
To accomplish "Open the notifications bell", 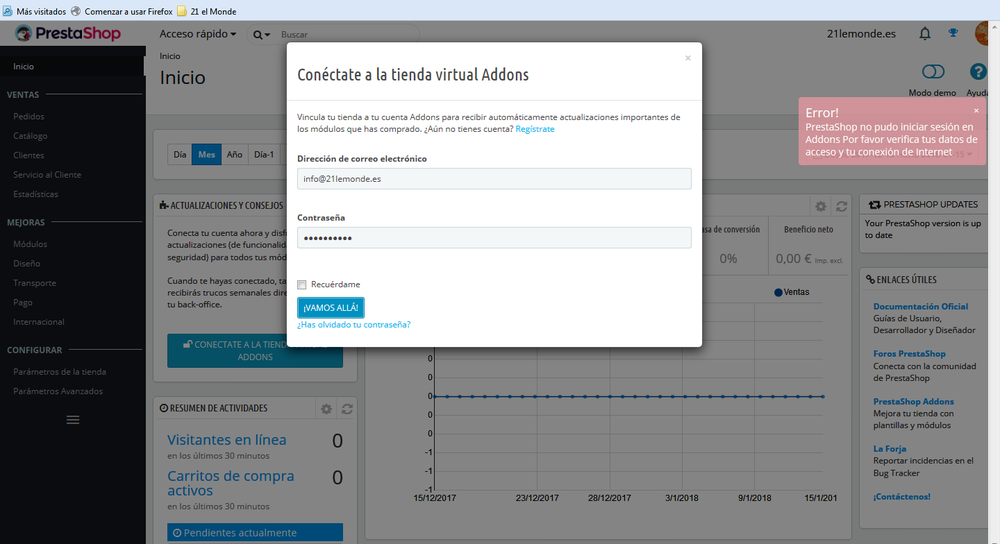I will pyautogui.click(x=925, y=34).
